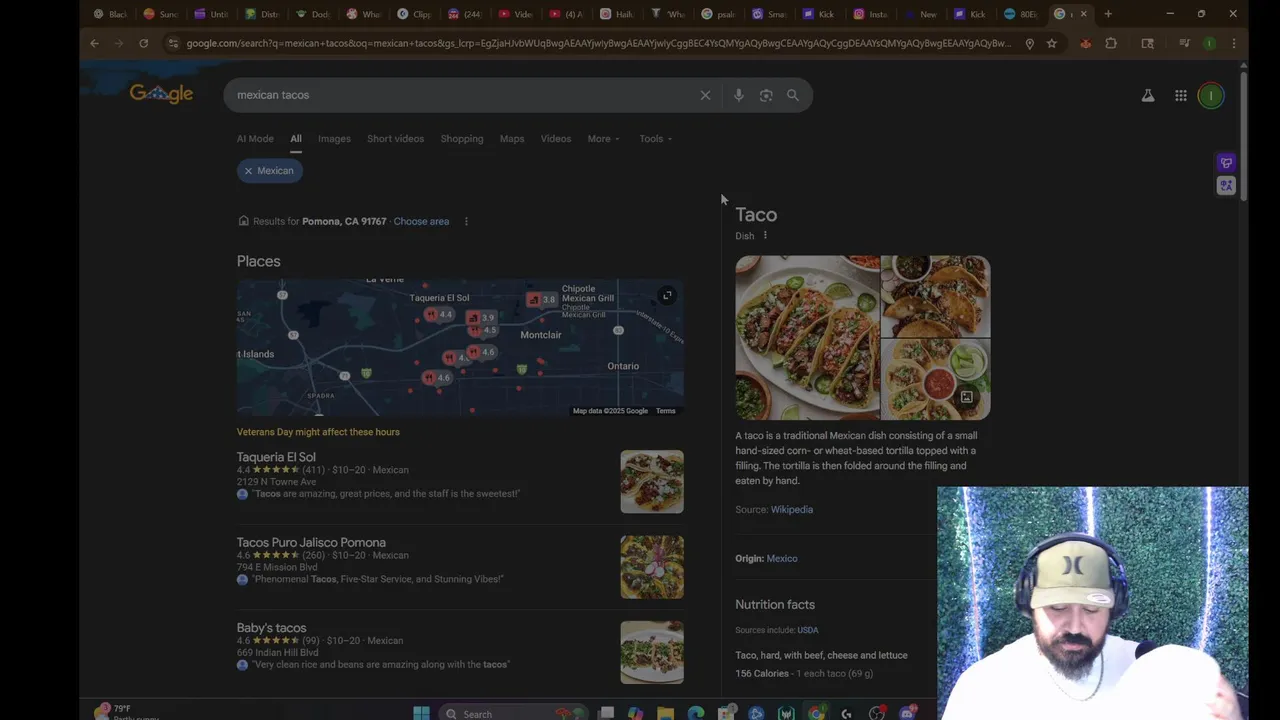Switch to AI Mode tab

255,139
